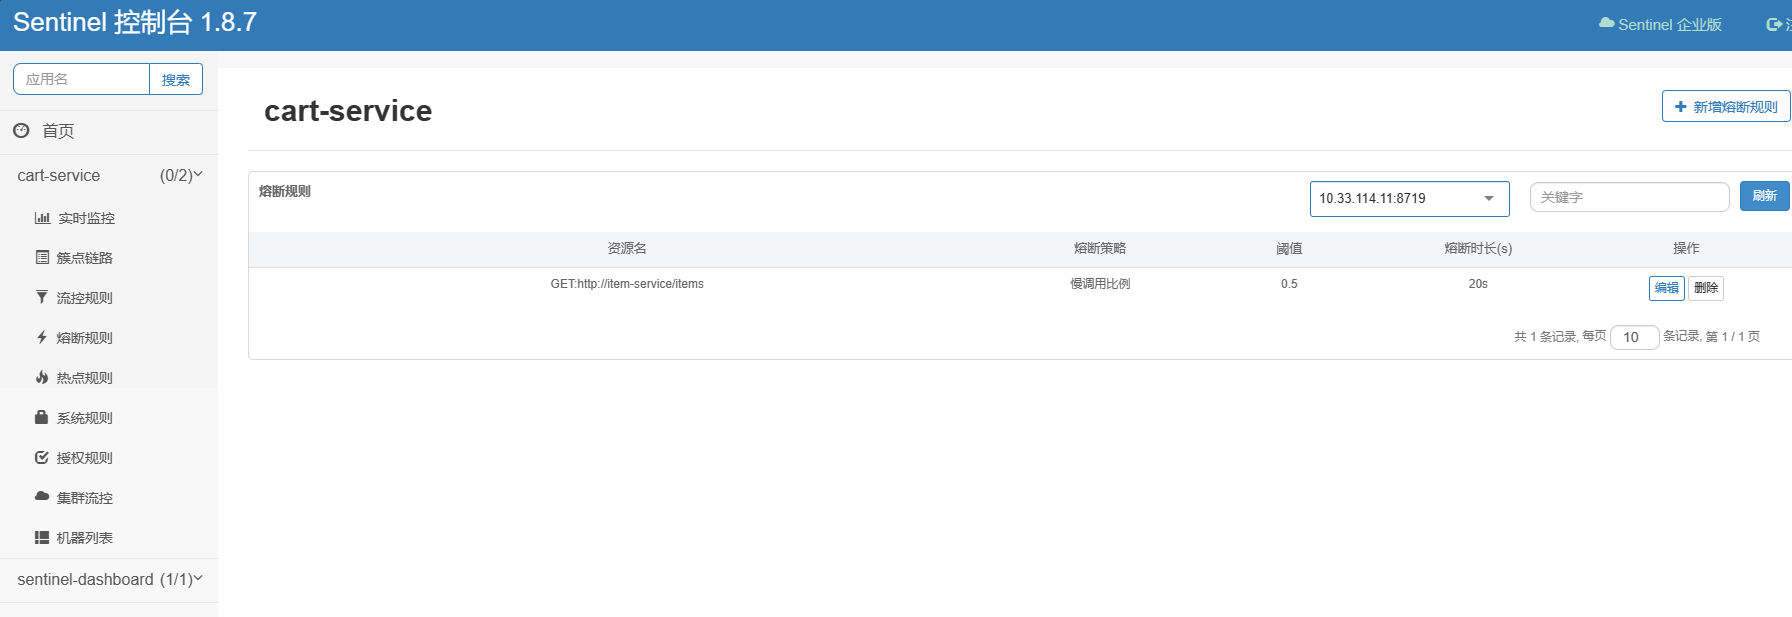Open the machine IP 10.33.114.11:8719 dropdown

(1409, 198)
